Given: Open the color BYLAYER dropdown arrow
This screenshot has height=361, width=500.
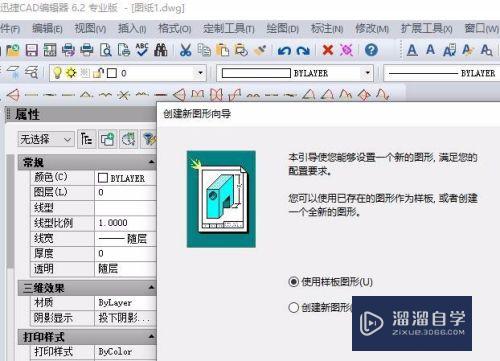Looking at the screenshot, I should click(x=367, y=73).
